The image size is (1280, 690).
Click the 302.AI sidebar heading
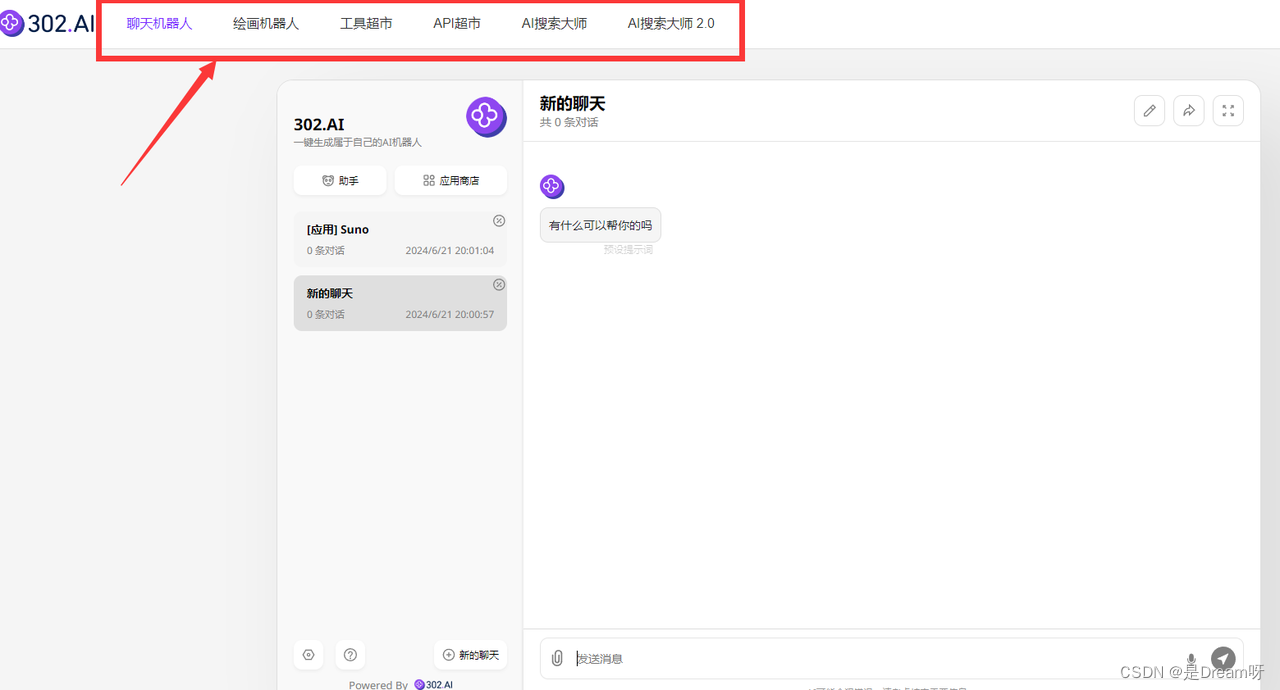319,124
